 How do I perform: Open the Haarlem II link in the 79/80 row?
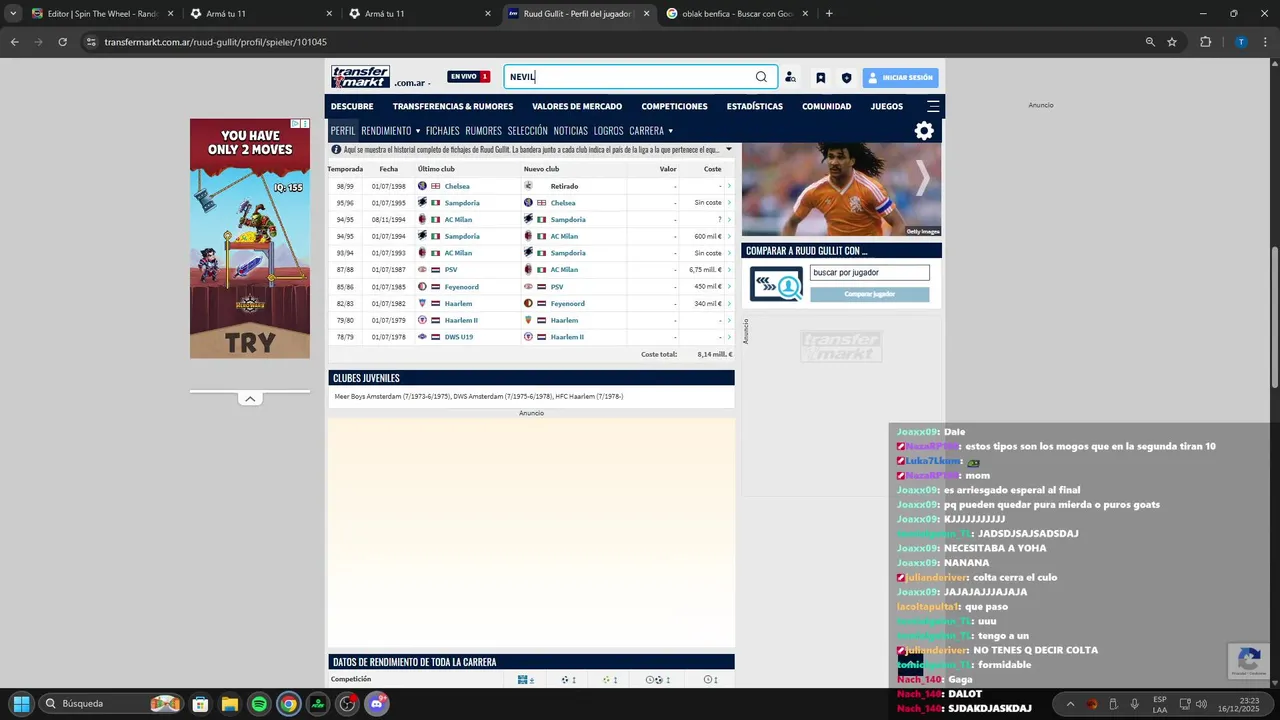pos(461,320)
